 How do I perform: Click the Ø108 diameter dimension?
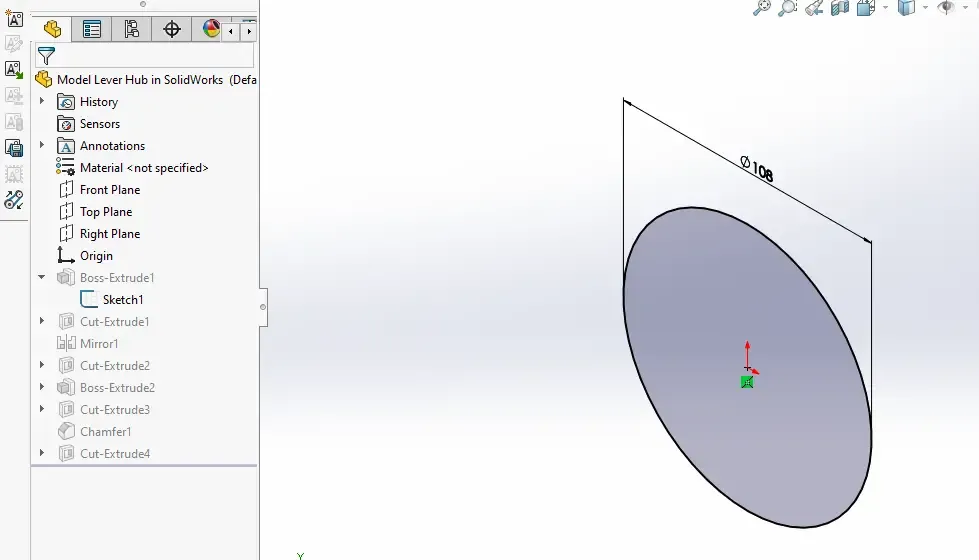pyautogui.click(x=757, y=169)
